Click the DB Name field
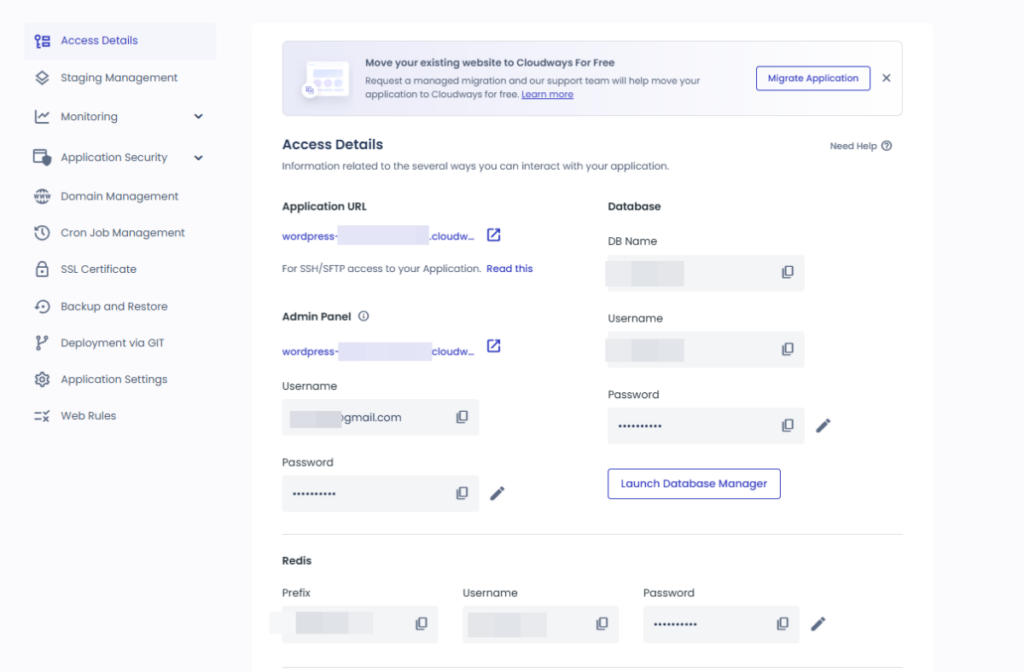1024x672 pixels. click(706, 272)
